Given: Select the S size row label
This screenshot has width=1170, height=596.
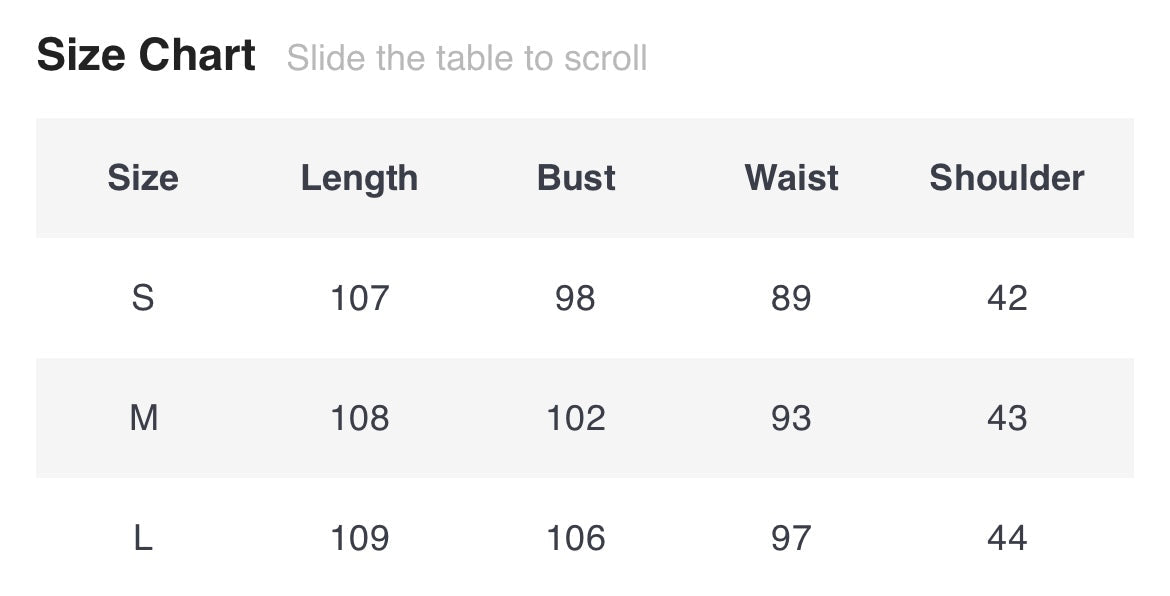Looking at the screenshot, I should (x=143, y=298).
